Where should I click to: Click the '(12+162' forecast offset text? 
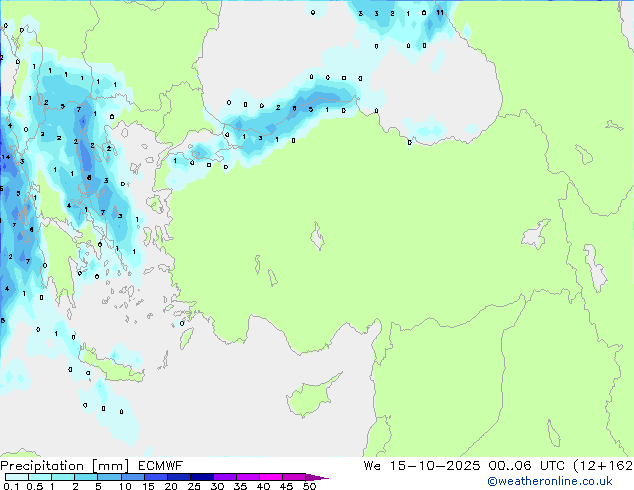coord(603,466)
